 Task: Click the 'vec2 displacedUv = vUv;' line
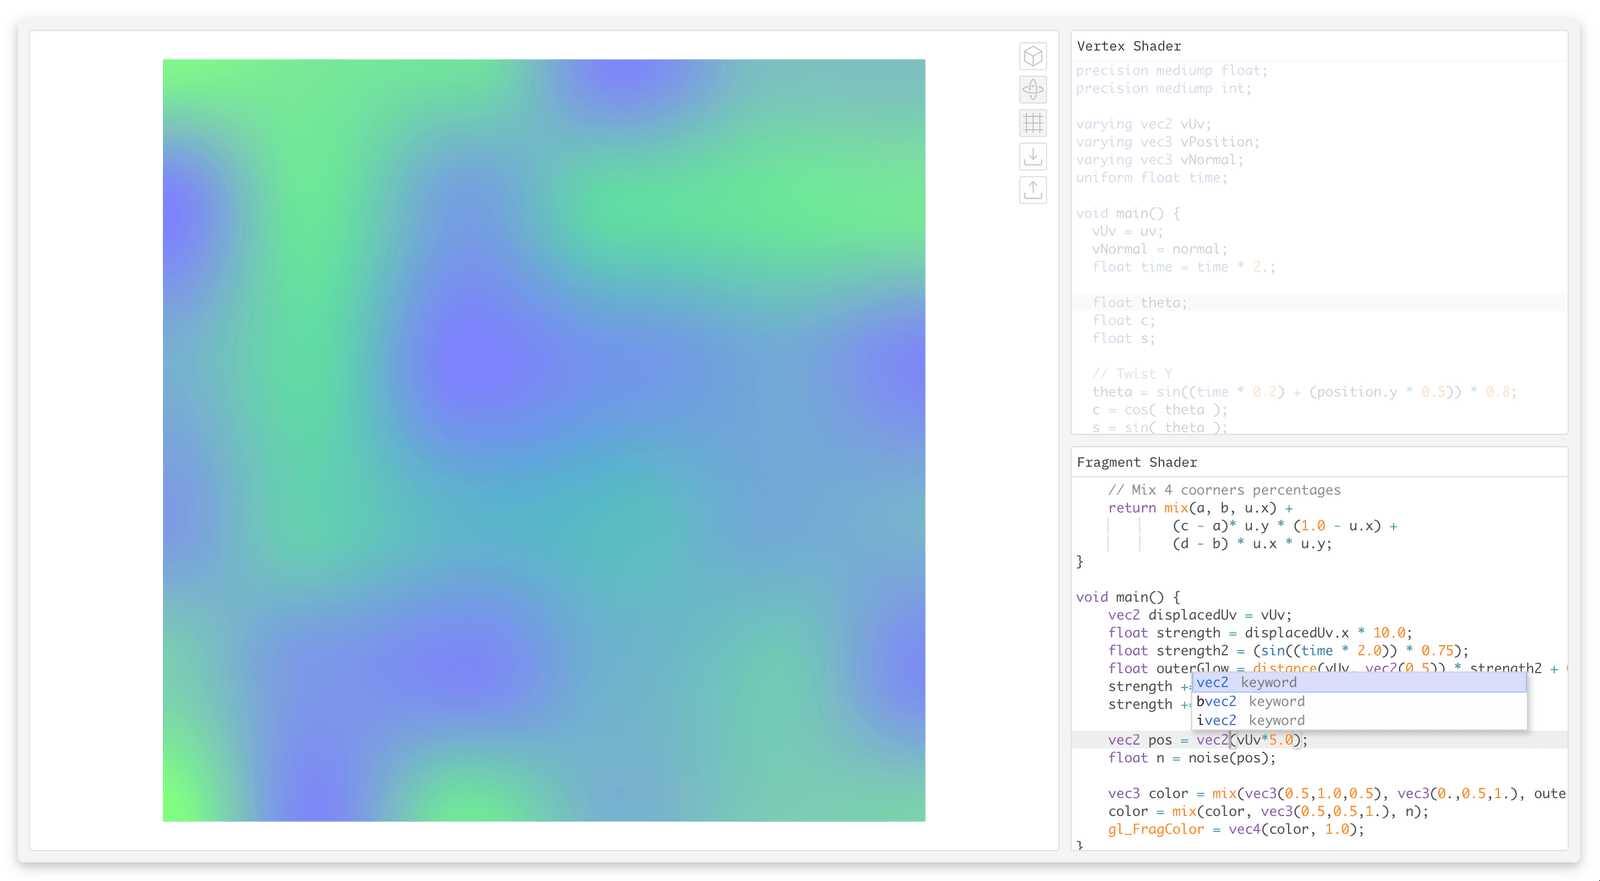point(1199,615)
